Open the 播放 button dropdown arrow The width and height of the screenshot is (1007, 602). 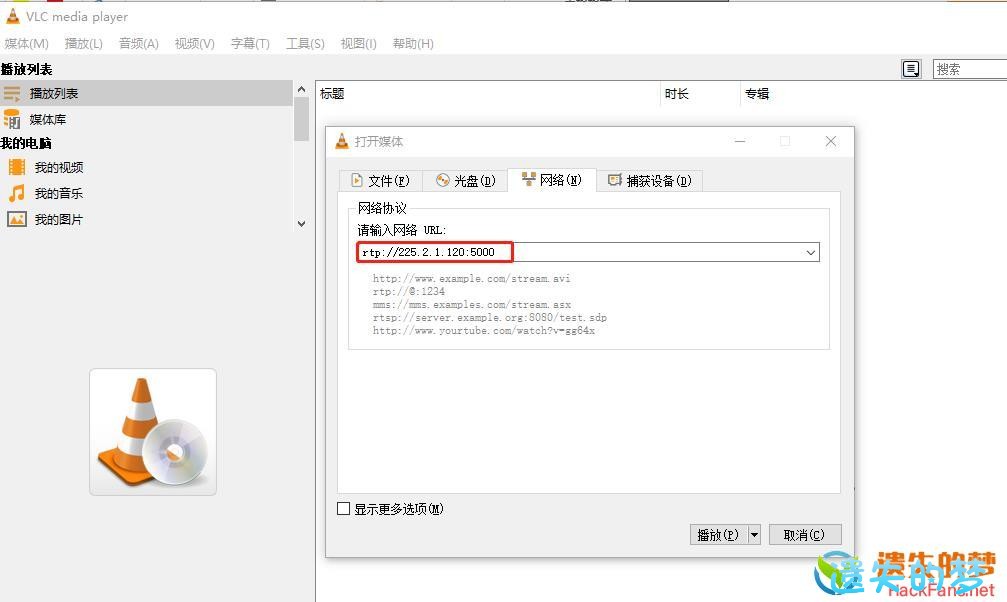click(x=755, y=535)
